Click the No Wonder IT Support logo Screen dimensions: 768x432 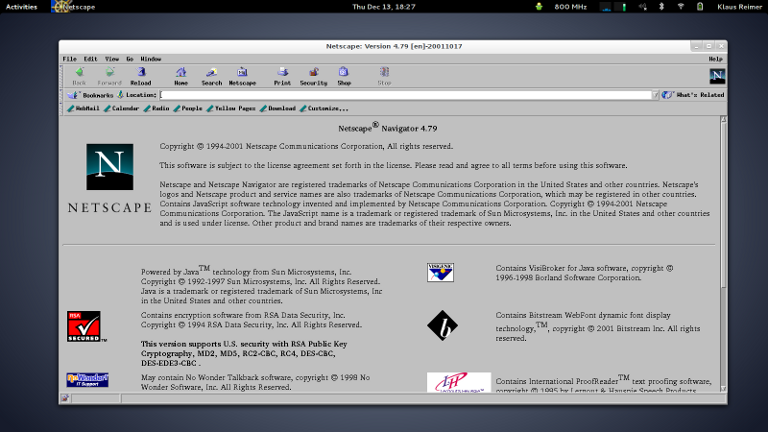point(87,380)
